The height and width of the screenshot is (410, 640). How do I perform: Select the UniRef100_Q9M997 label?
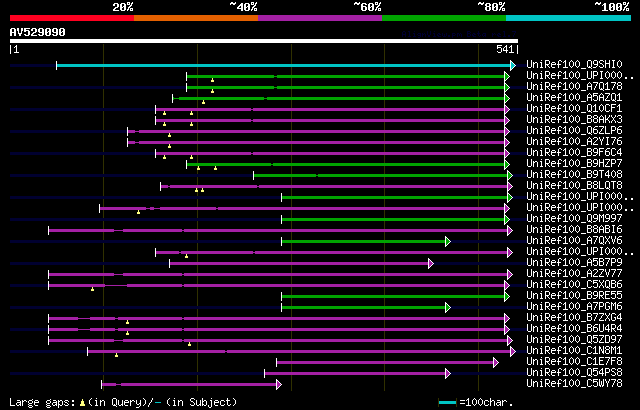coord(574,219)
